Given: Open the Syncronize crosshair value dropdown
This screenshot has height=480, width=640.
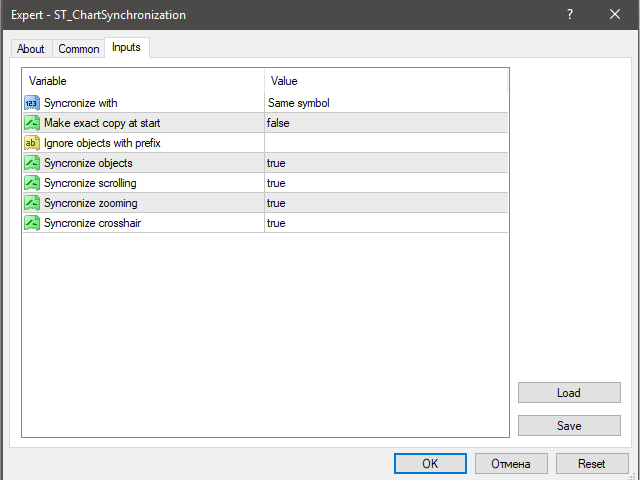Looking at the screenshot, I should coord(385,223).
